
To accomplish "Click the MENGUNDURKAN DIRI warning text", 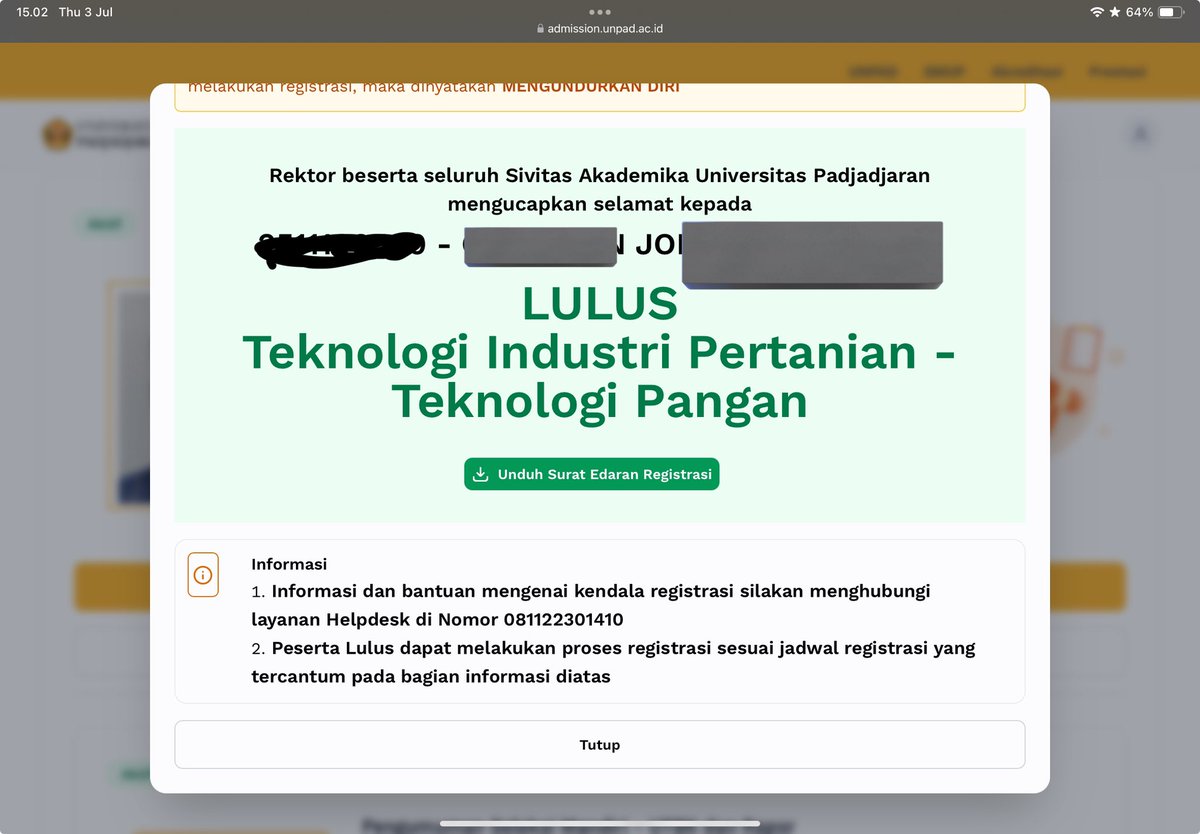I will point(591,87).
